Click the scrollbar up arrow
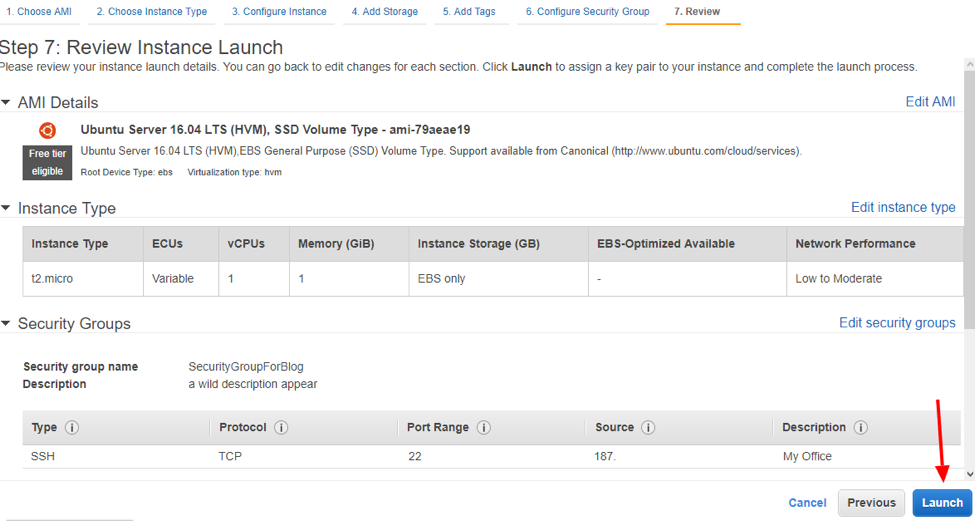 tap(969, 65)
